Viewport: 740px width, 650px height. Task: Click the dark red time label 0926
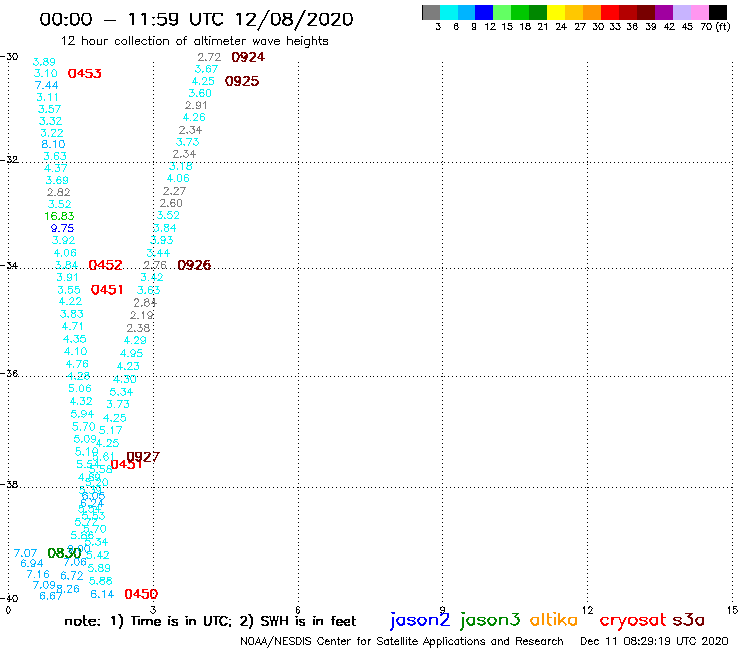[194, 265]
